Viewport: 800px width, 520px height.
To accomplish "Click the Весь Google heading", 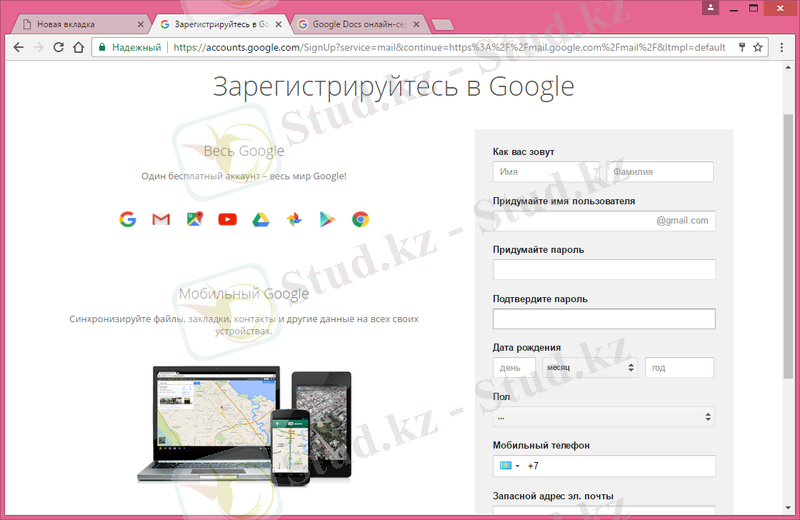I will (244, 151).
